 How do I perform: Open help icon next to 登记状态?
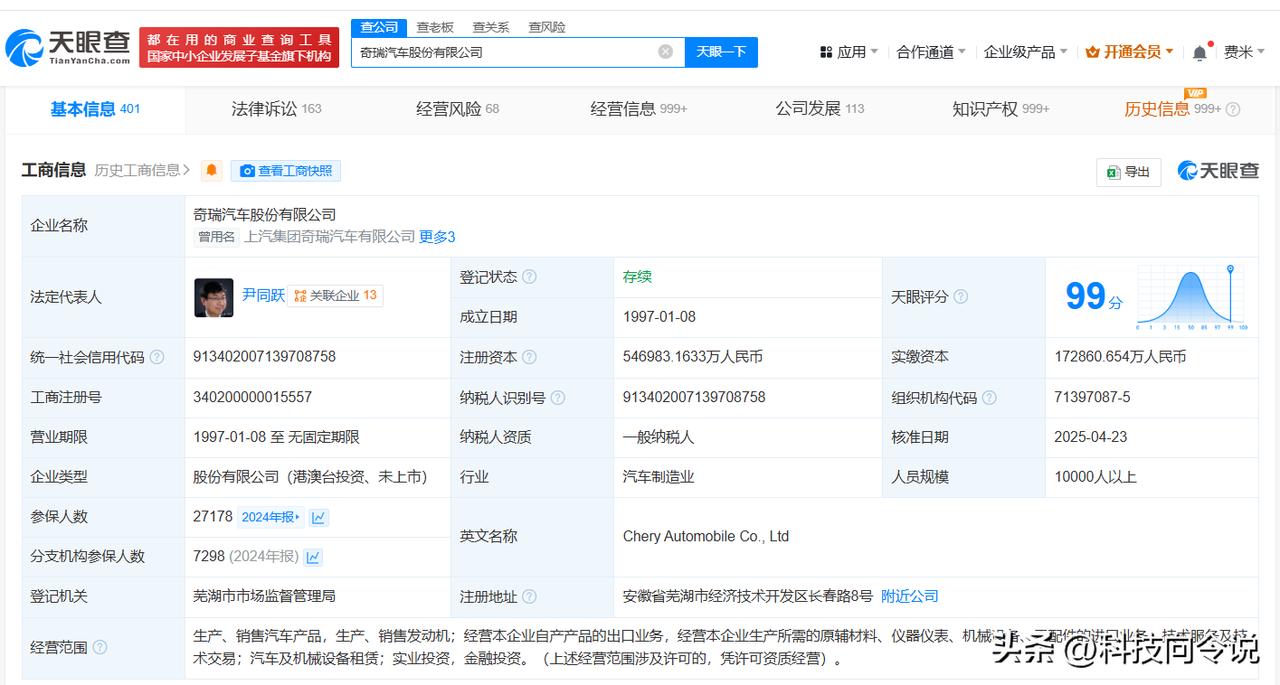pyautogui.click(x=529, y=277)
